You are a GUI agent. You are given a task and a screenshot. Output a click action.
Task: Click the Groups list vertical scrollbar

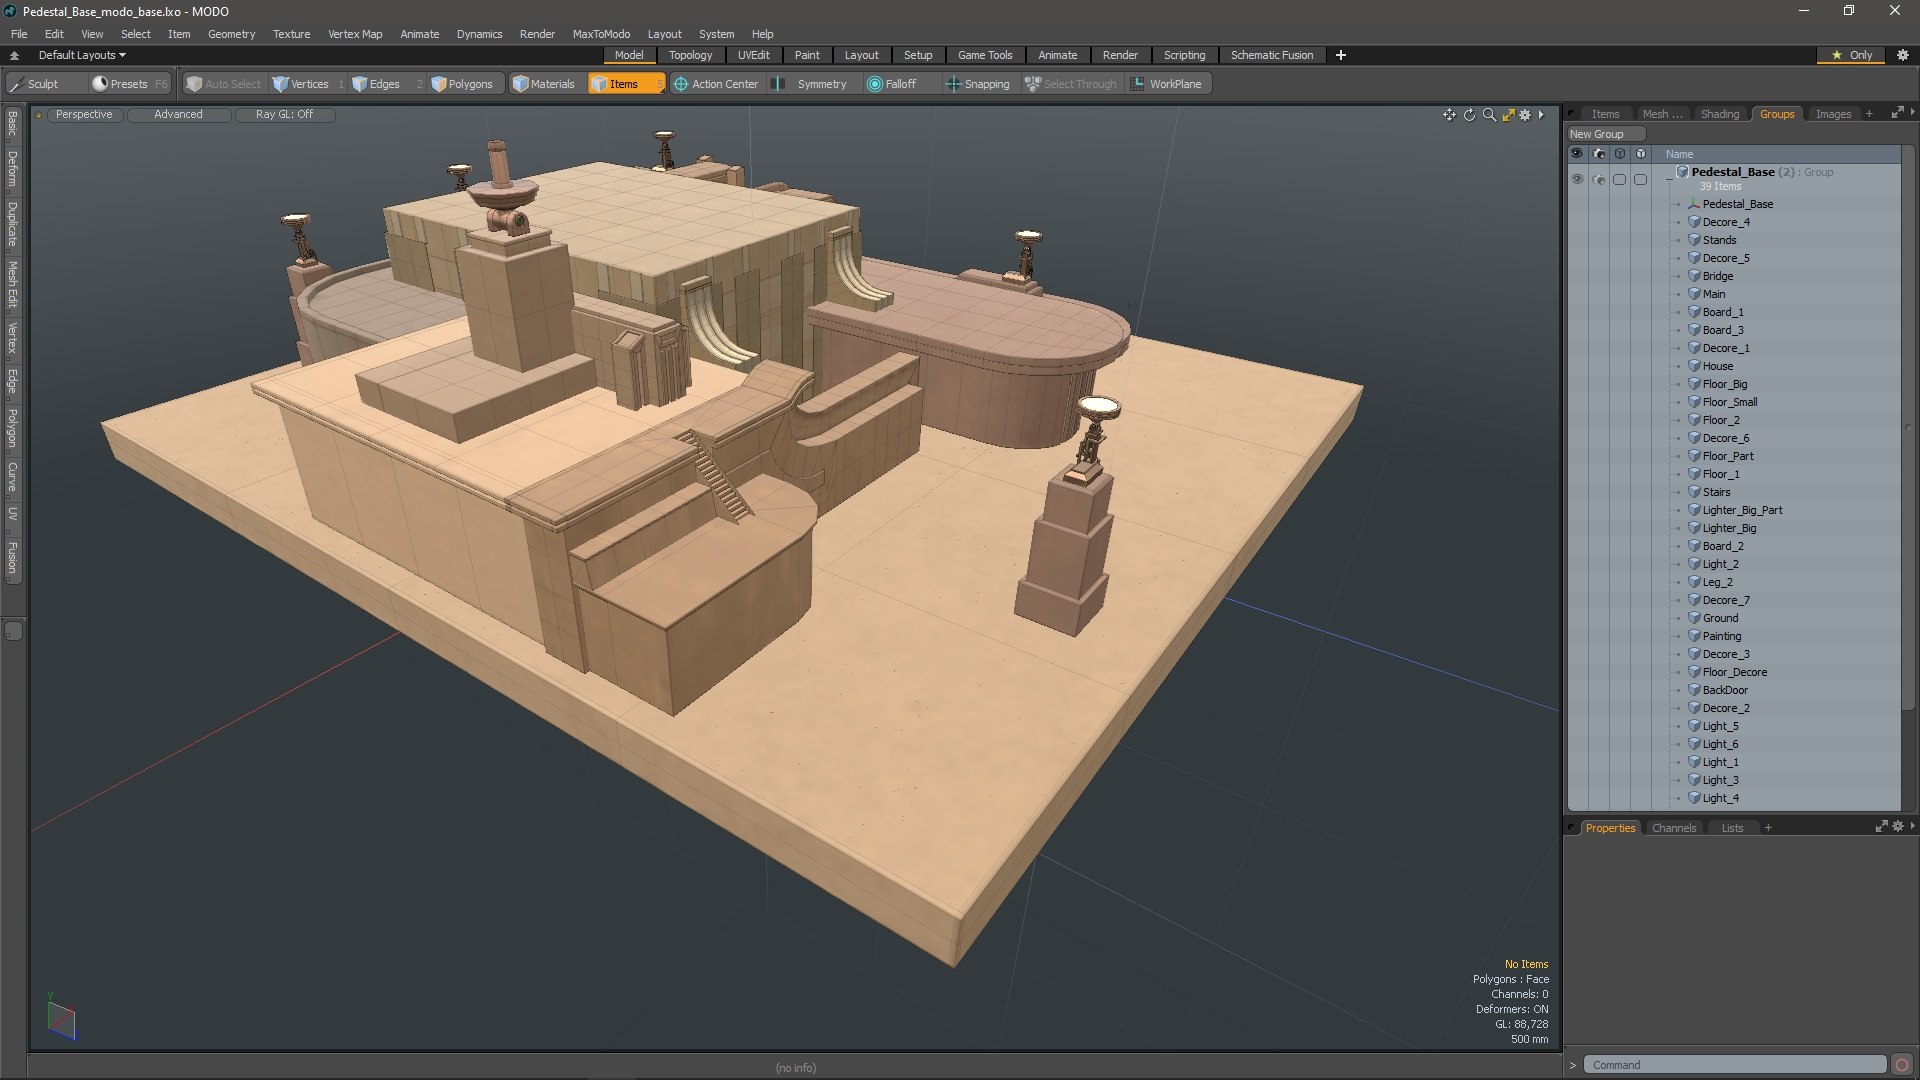(1907, 428)
